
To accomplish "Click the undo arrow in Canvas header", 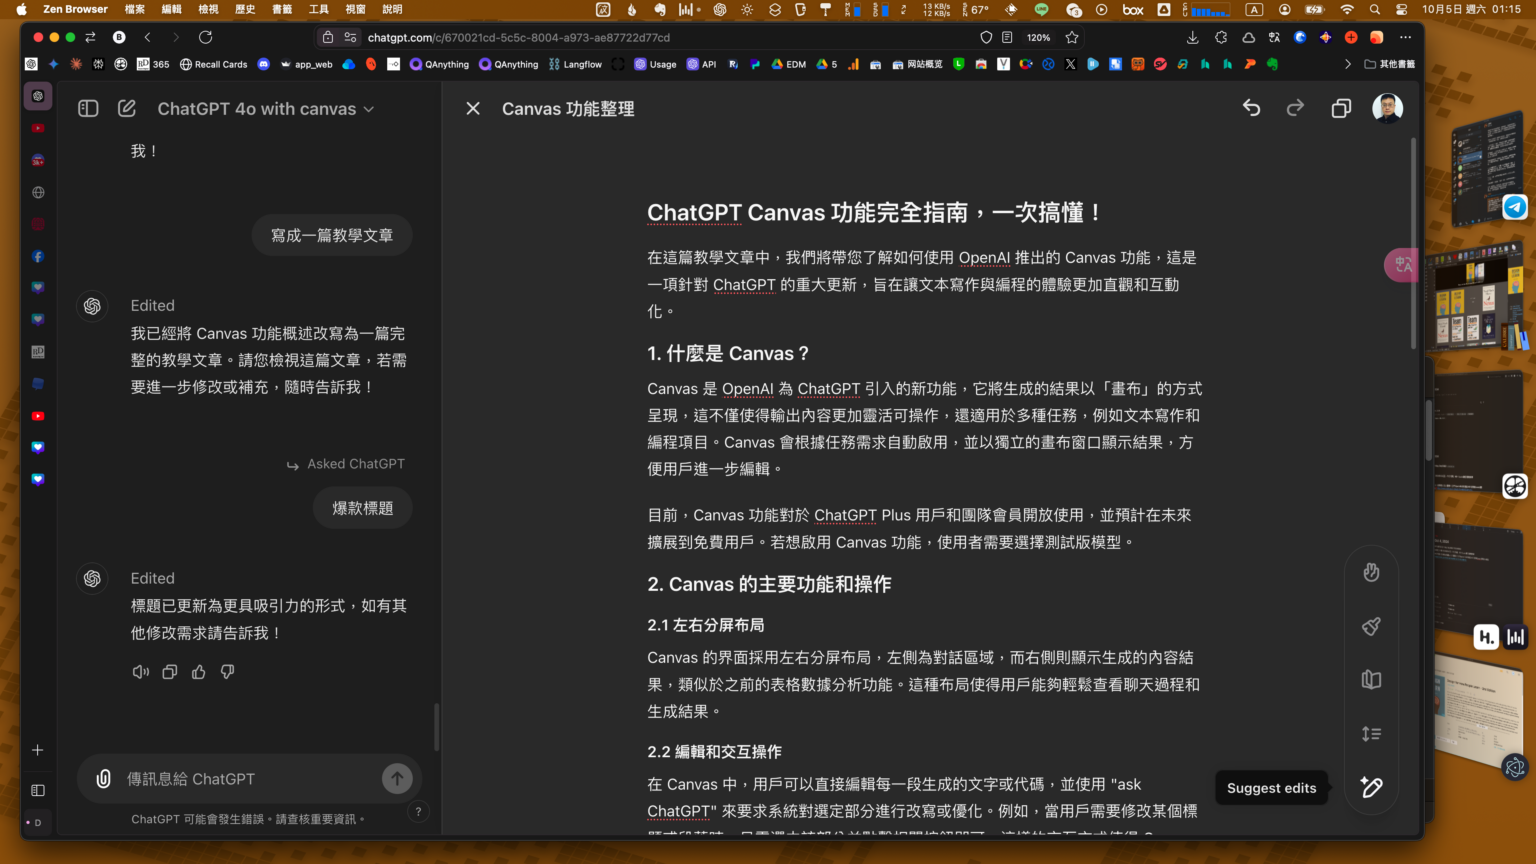I will 1251,108.
